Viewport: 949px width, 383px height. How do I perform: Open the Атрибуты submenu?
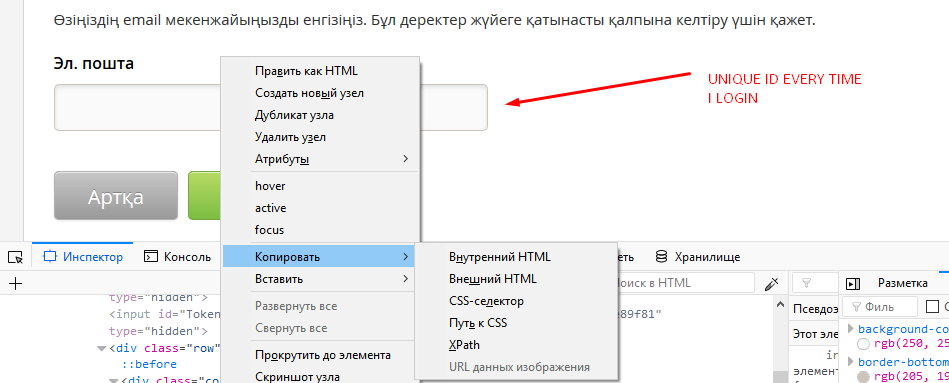coord(321,159)
